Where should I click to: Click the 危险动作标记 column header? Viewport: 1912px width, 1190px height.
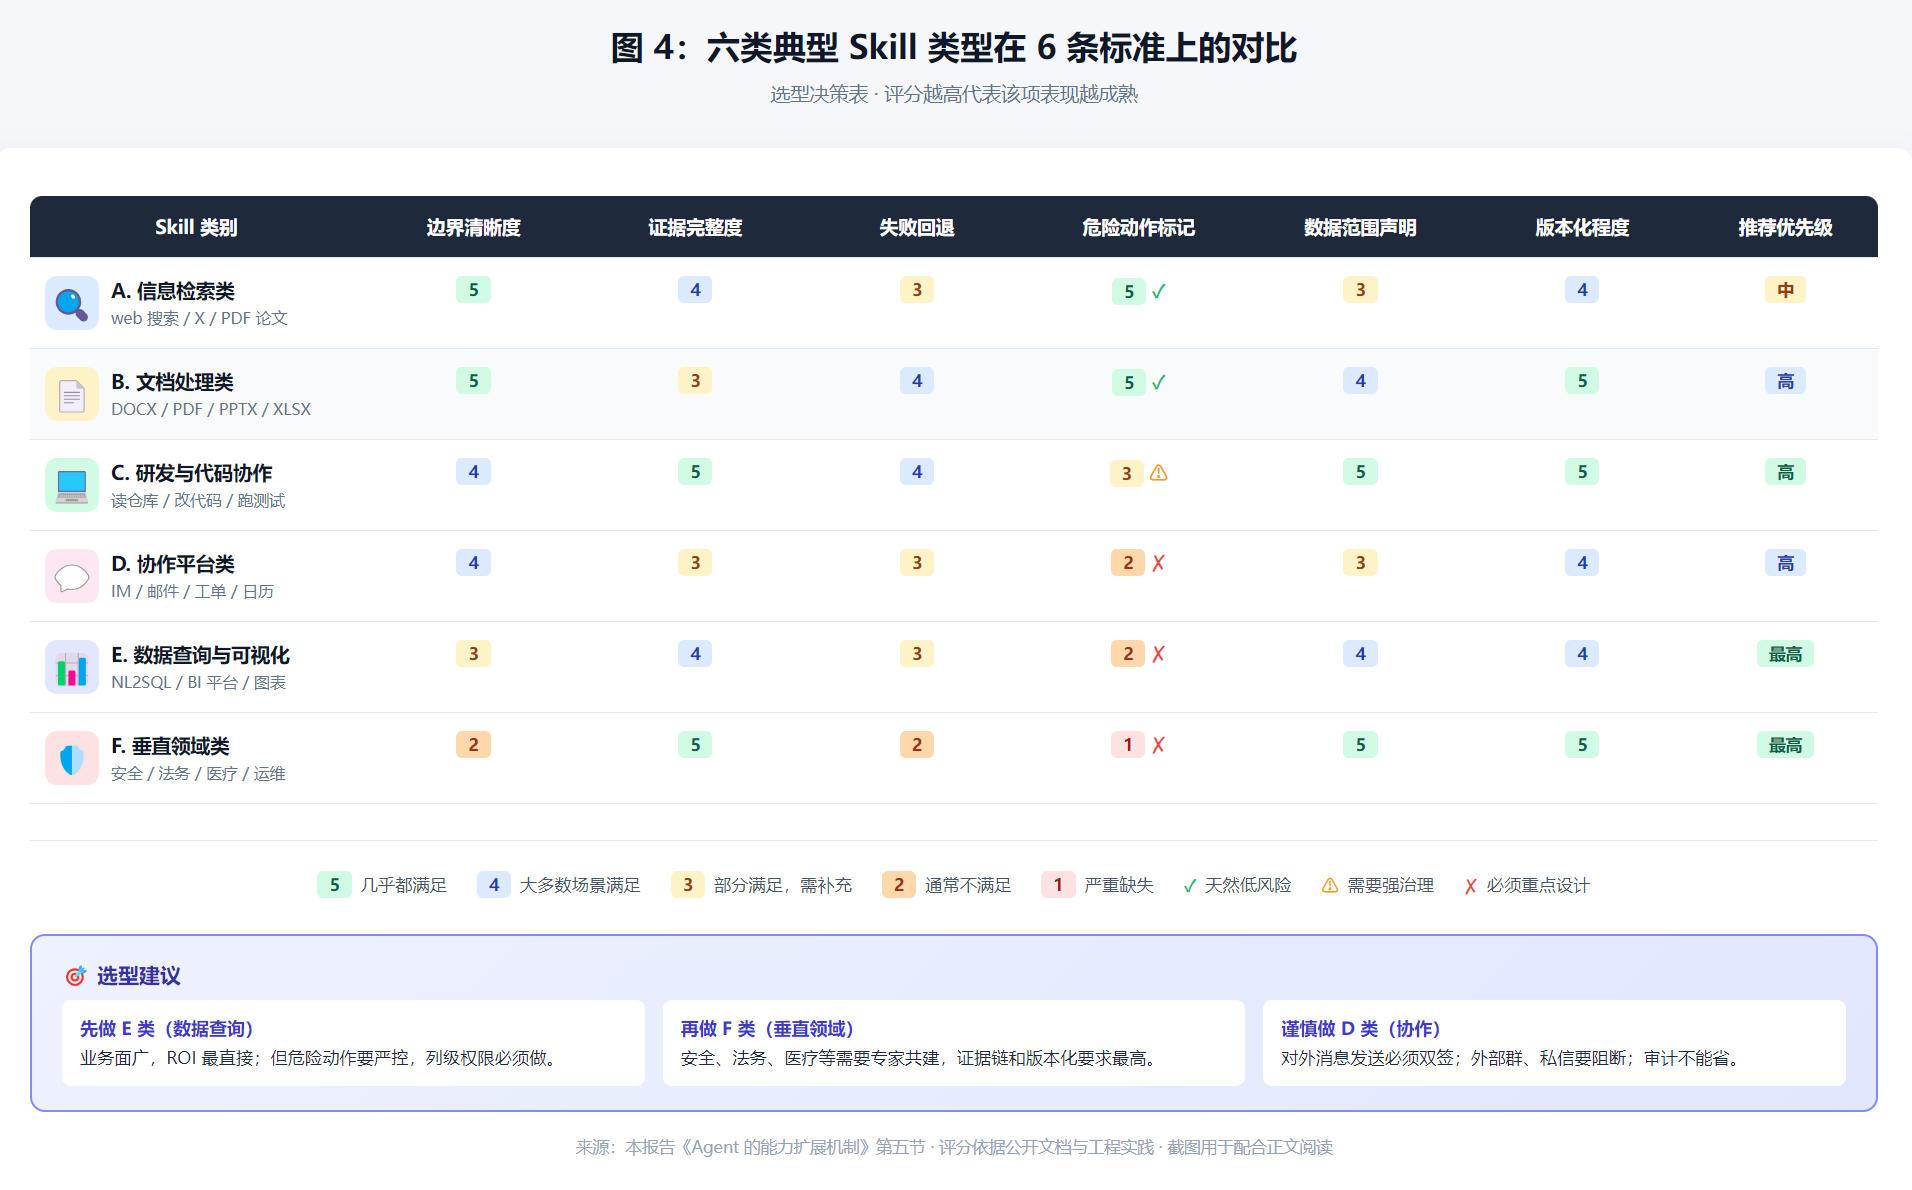pos(1139,227)
